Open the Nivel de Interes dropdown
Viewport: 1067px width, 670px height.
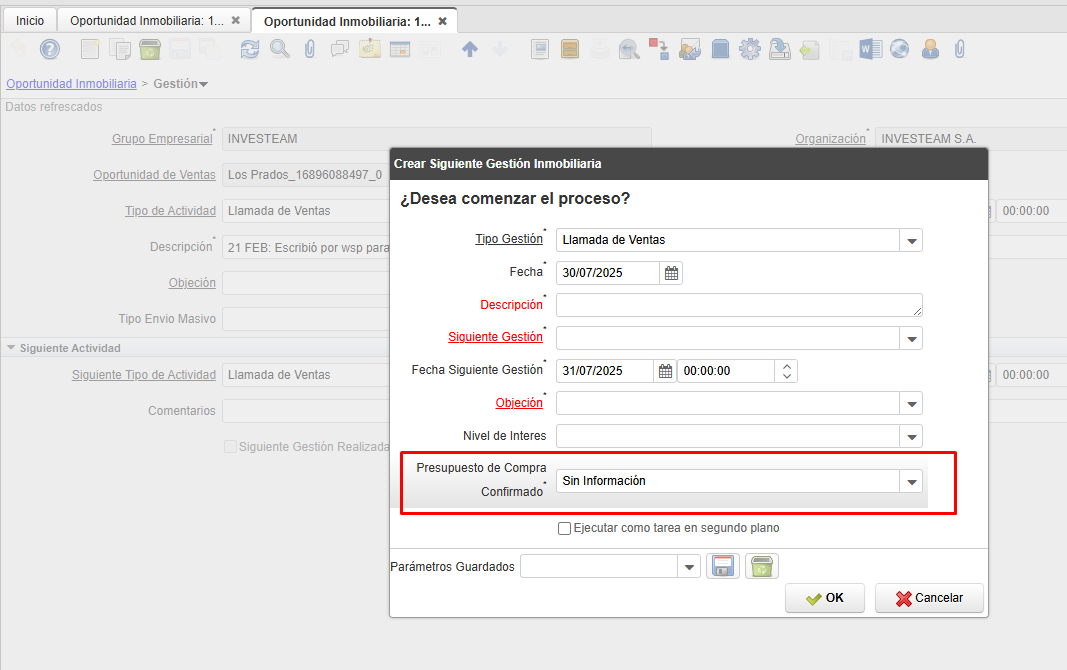click(911, 436)
